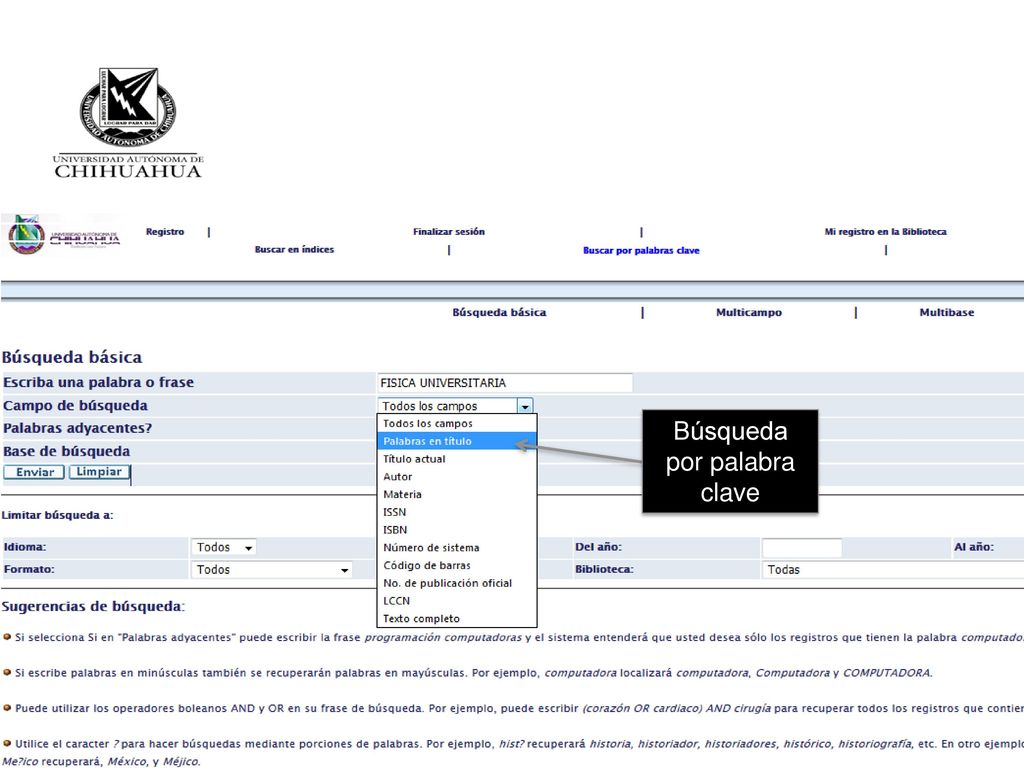
Task: Click the Sugerencias de búsqueda heading
Action: 93,607
